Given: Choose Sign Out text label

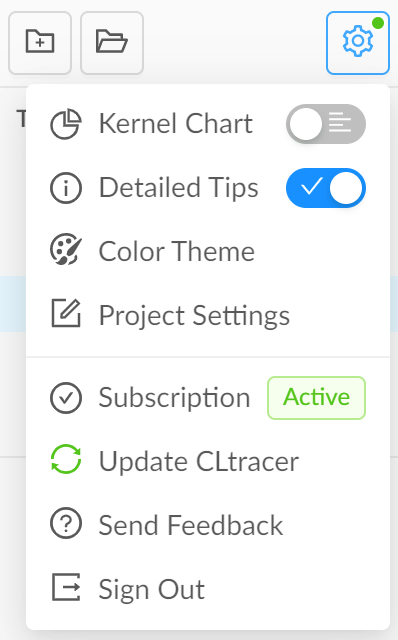Looking at the screenshot, I should (x=151, y=589).
